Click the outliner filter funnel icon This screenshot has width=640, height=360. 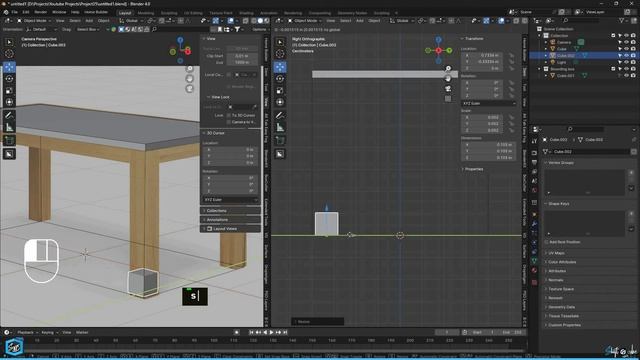(x=622, y=20)
